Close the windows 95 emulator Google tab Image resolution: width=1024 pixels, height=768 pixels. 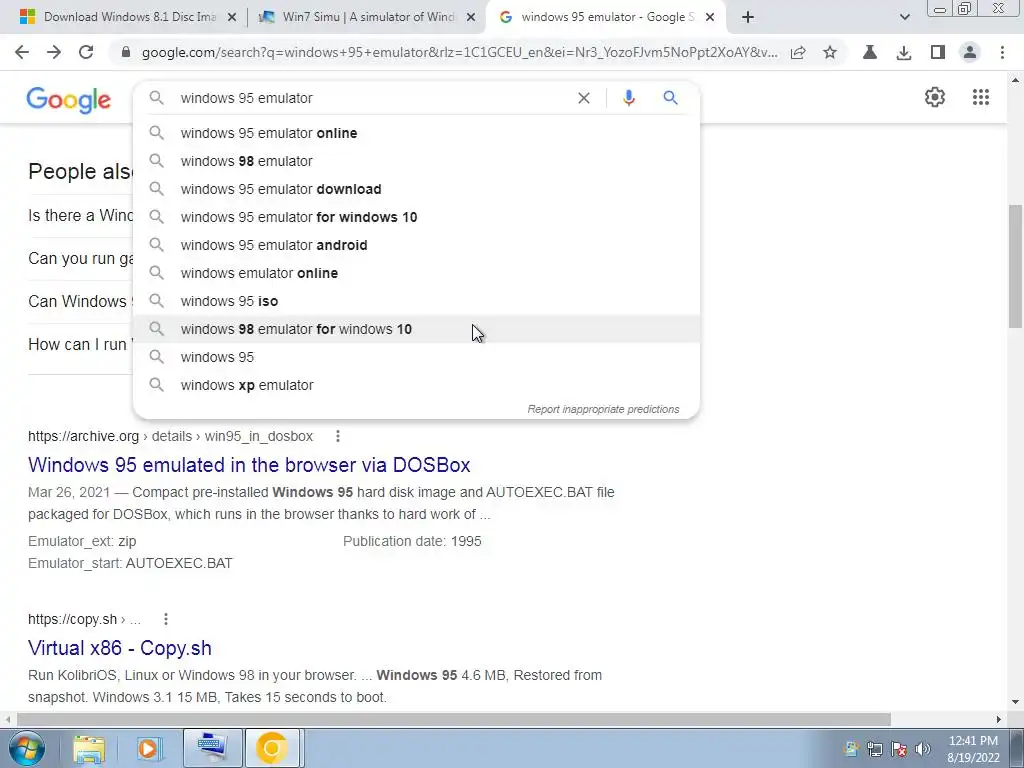711,18
